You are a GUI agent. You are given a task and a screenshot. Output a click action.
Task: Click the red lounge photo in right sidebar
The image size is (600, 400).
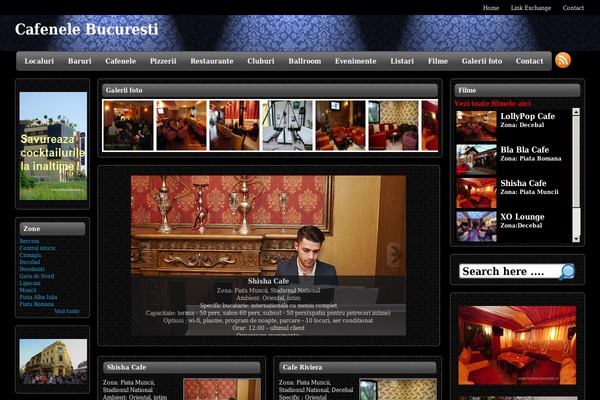[517, 345]
